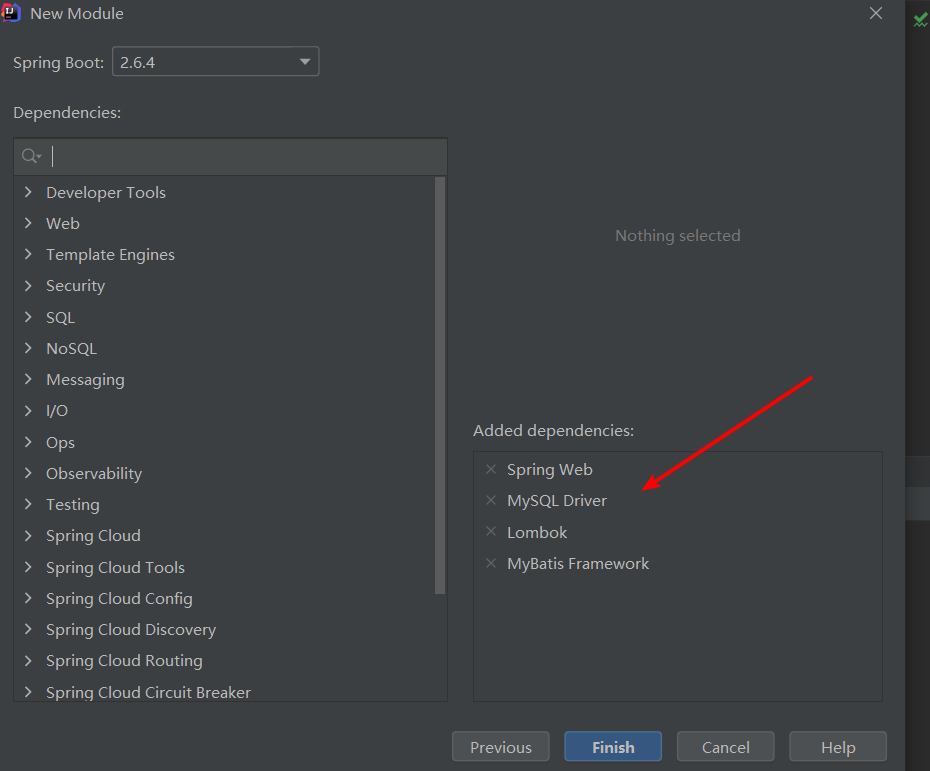This screenshot has height=771, width=930.
Task: Click the Previous button
Action: (501, 747)
